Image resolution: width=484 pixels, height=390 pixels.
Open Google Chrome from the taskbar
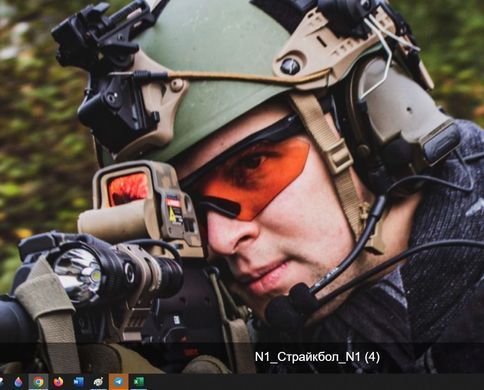(38, 382)
